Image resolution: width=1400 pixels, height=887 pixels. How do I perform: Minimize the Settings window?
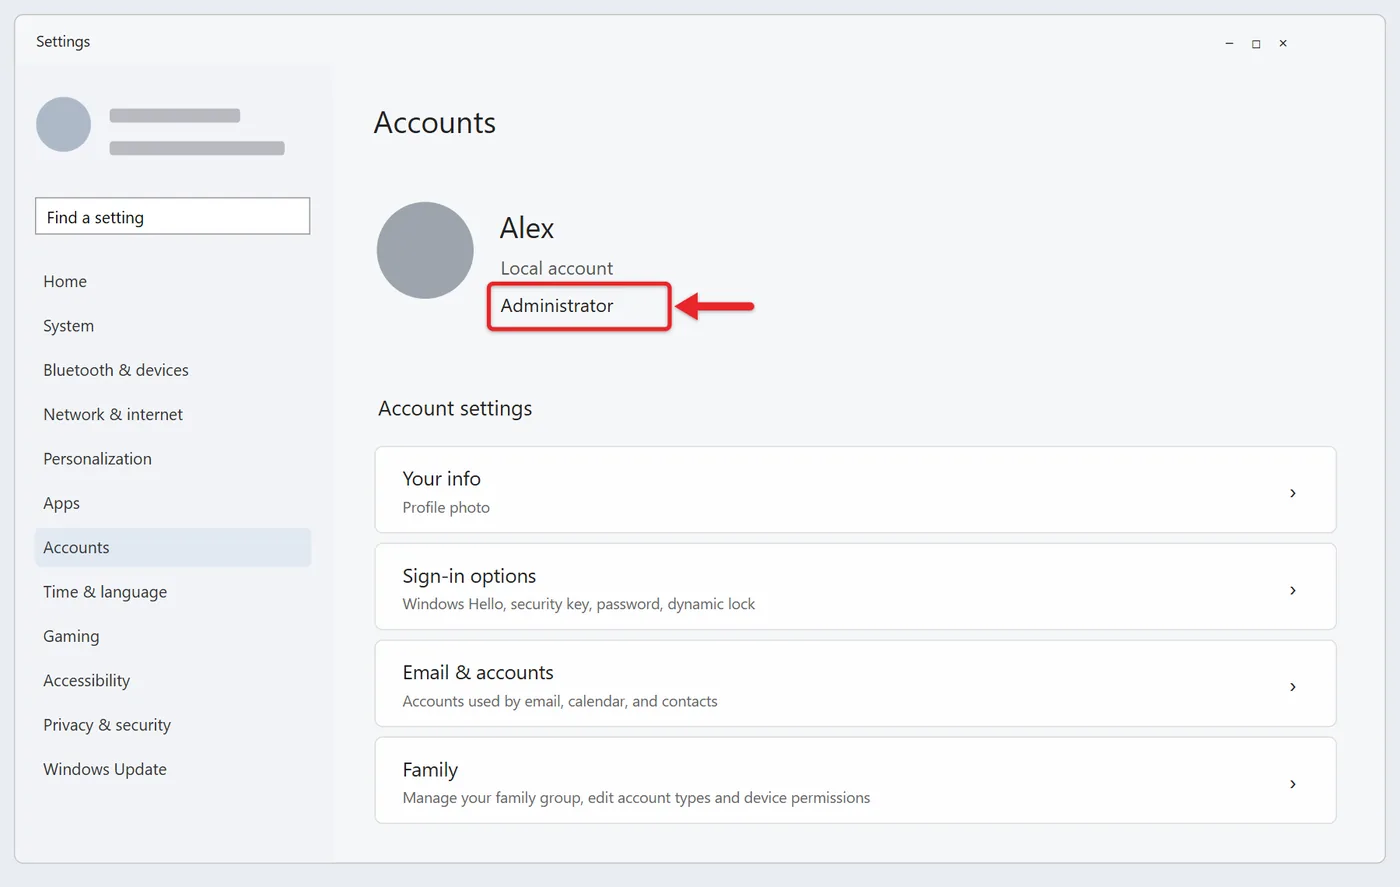click(1229, 43)
